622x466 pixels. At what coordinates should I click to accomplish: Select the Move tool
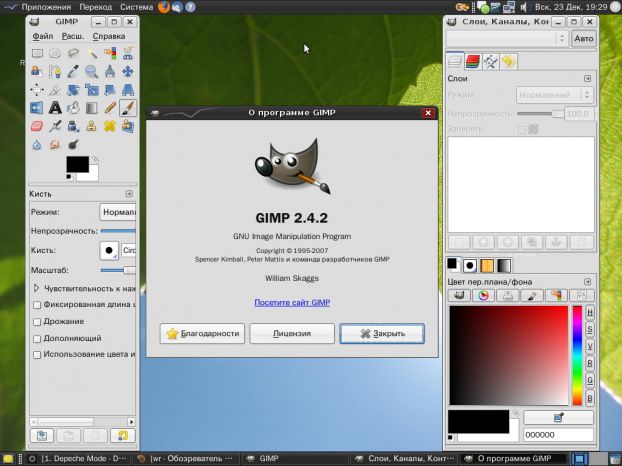click(128, 71)
